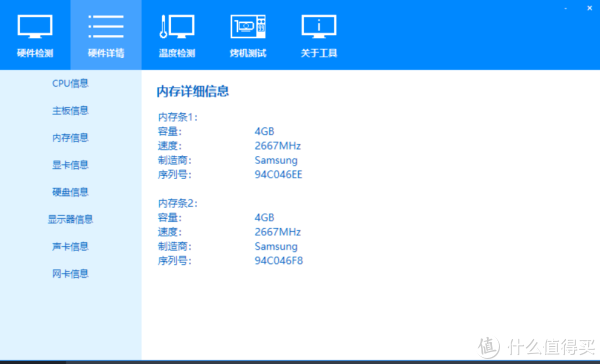Screen dimensions: 600x364
Task: Switch to the 关于工具 tab label
Action: point(319,53)
